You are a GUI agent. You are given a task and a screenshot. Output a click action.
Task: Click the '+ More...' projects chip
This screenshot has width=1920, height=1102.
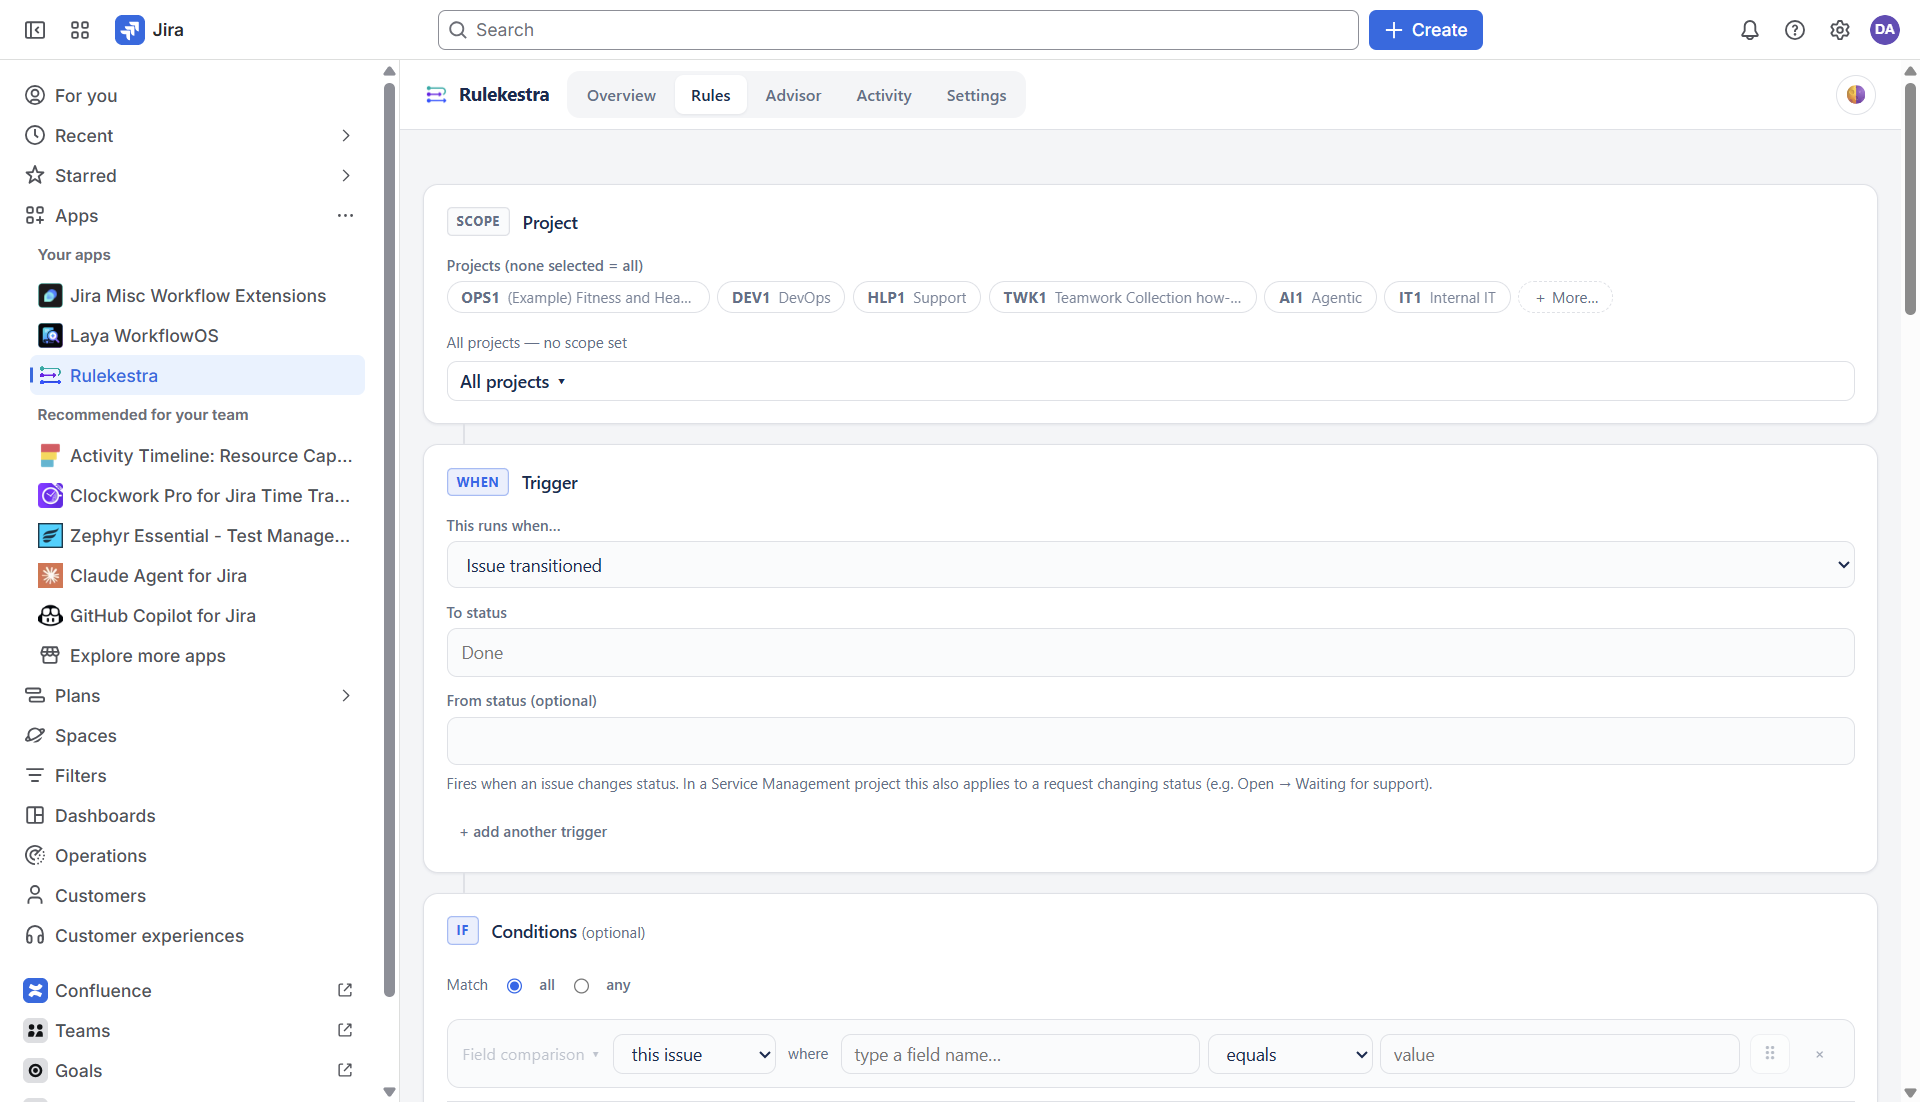(1566, 298)
